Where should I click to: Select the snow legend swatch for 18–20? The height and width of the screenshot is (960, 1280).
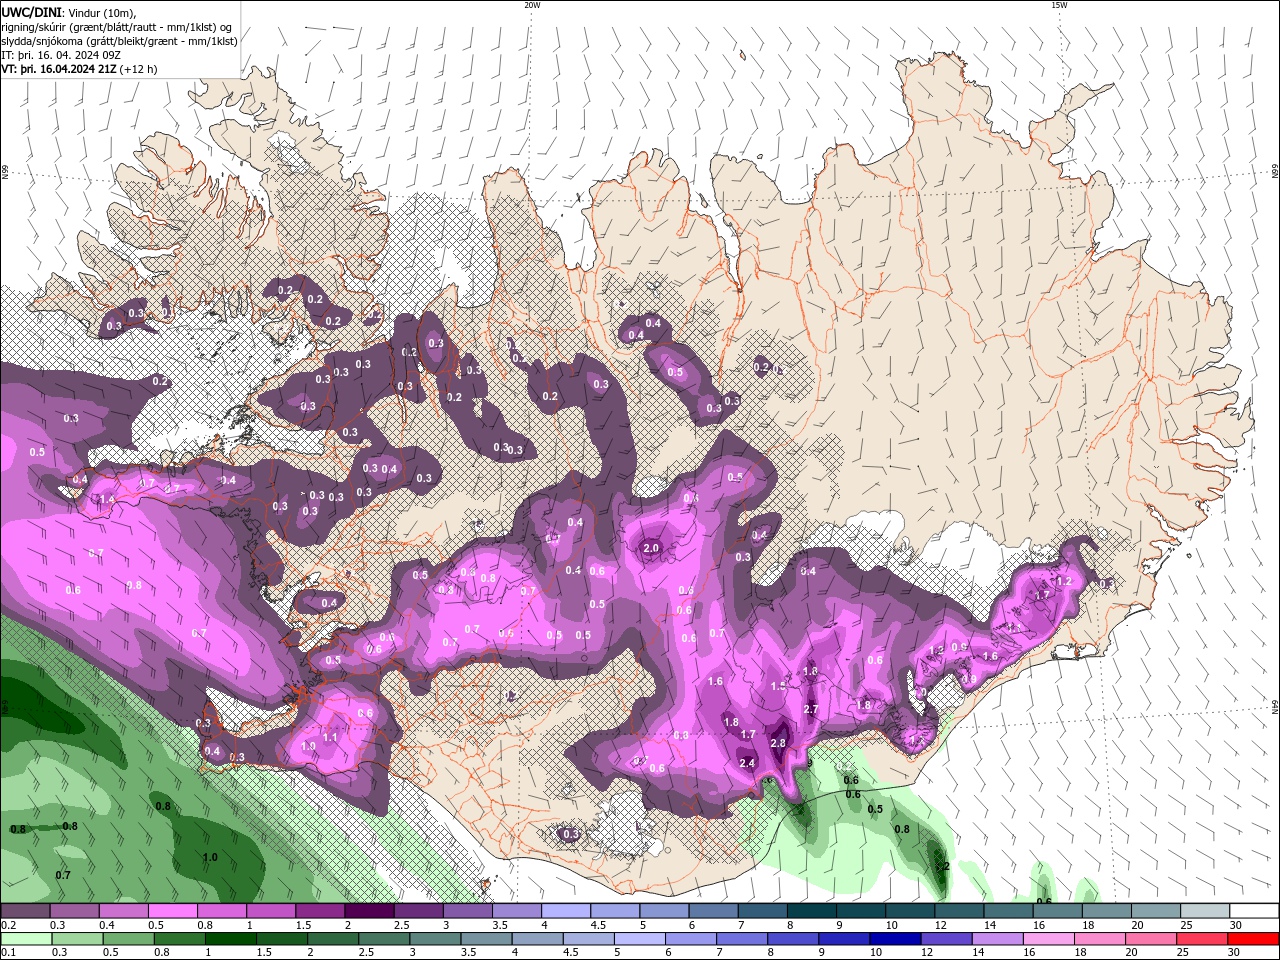pos(1106,911)
